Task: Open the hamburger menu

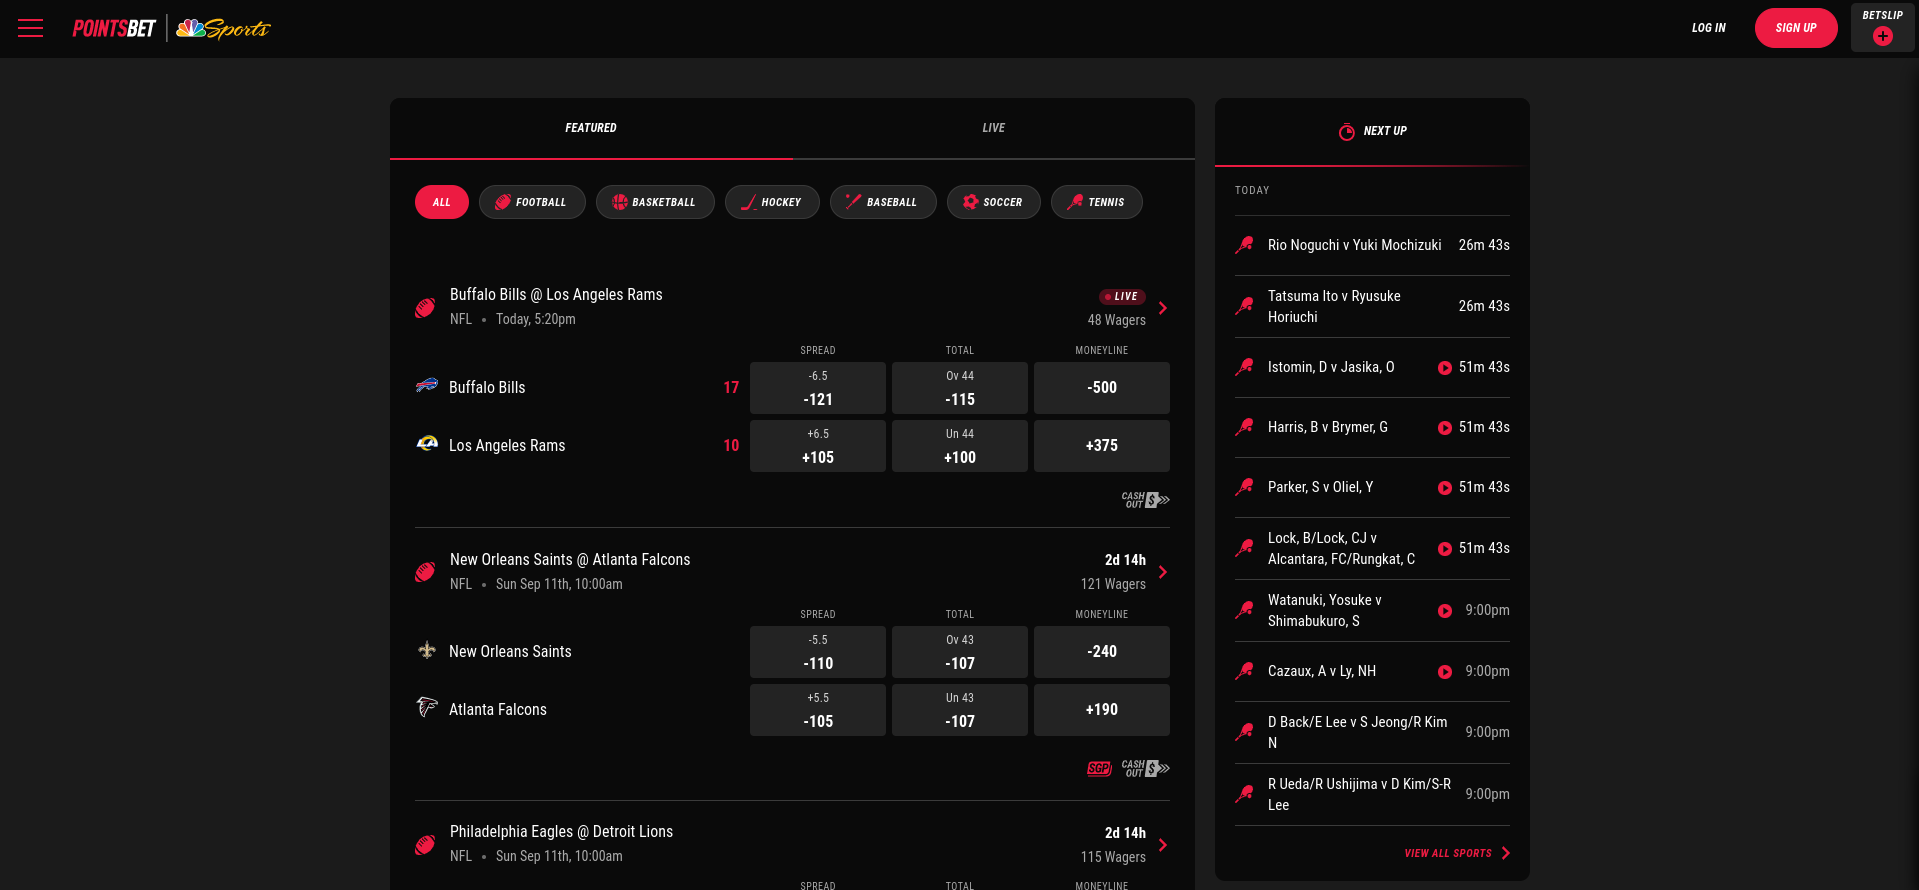Action: (x=31, y=28)
